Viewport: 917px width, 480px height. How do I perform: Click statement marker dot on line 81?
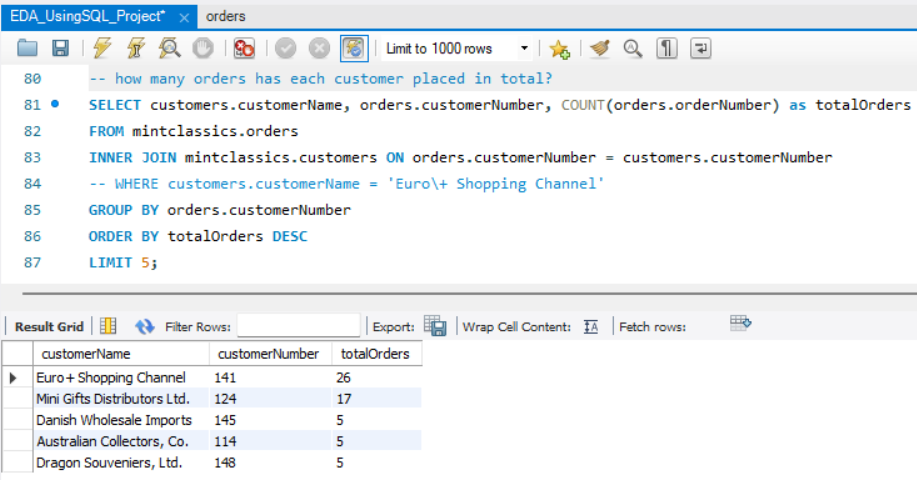click(x=55, y=104)
